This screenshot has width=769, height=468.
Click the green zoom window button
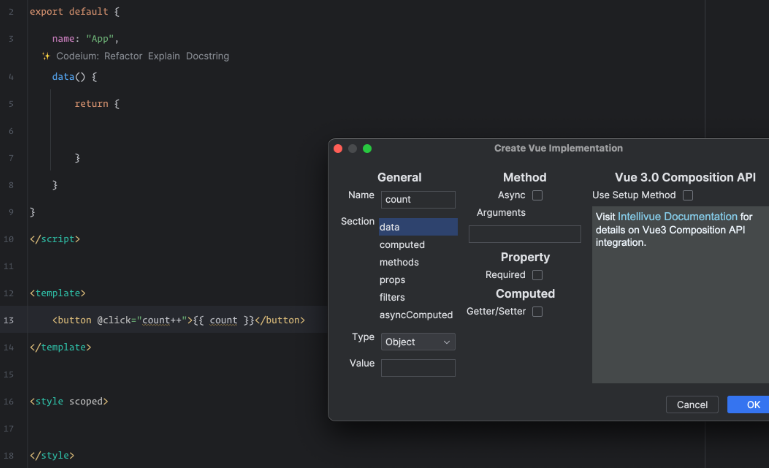[x=367, y=149]
